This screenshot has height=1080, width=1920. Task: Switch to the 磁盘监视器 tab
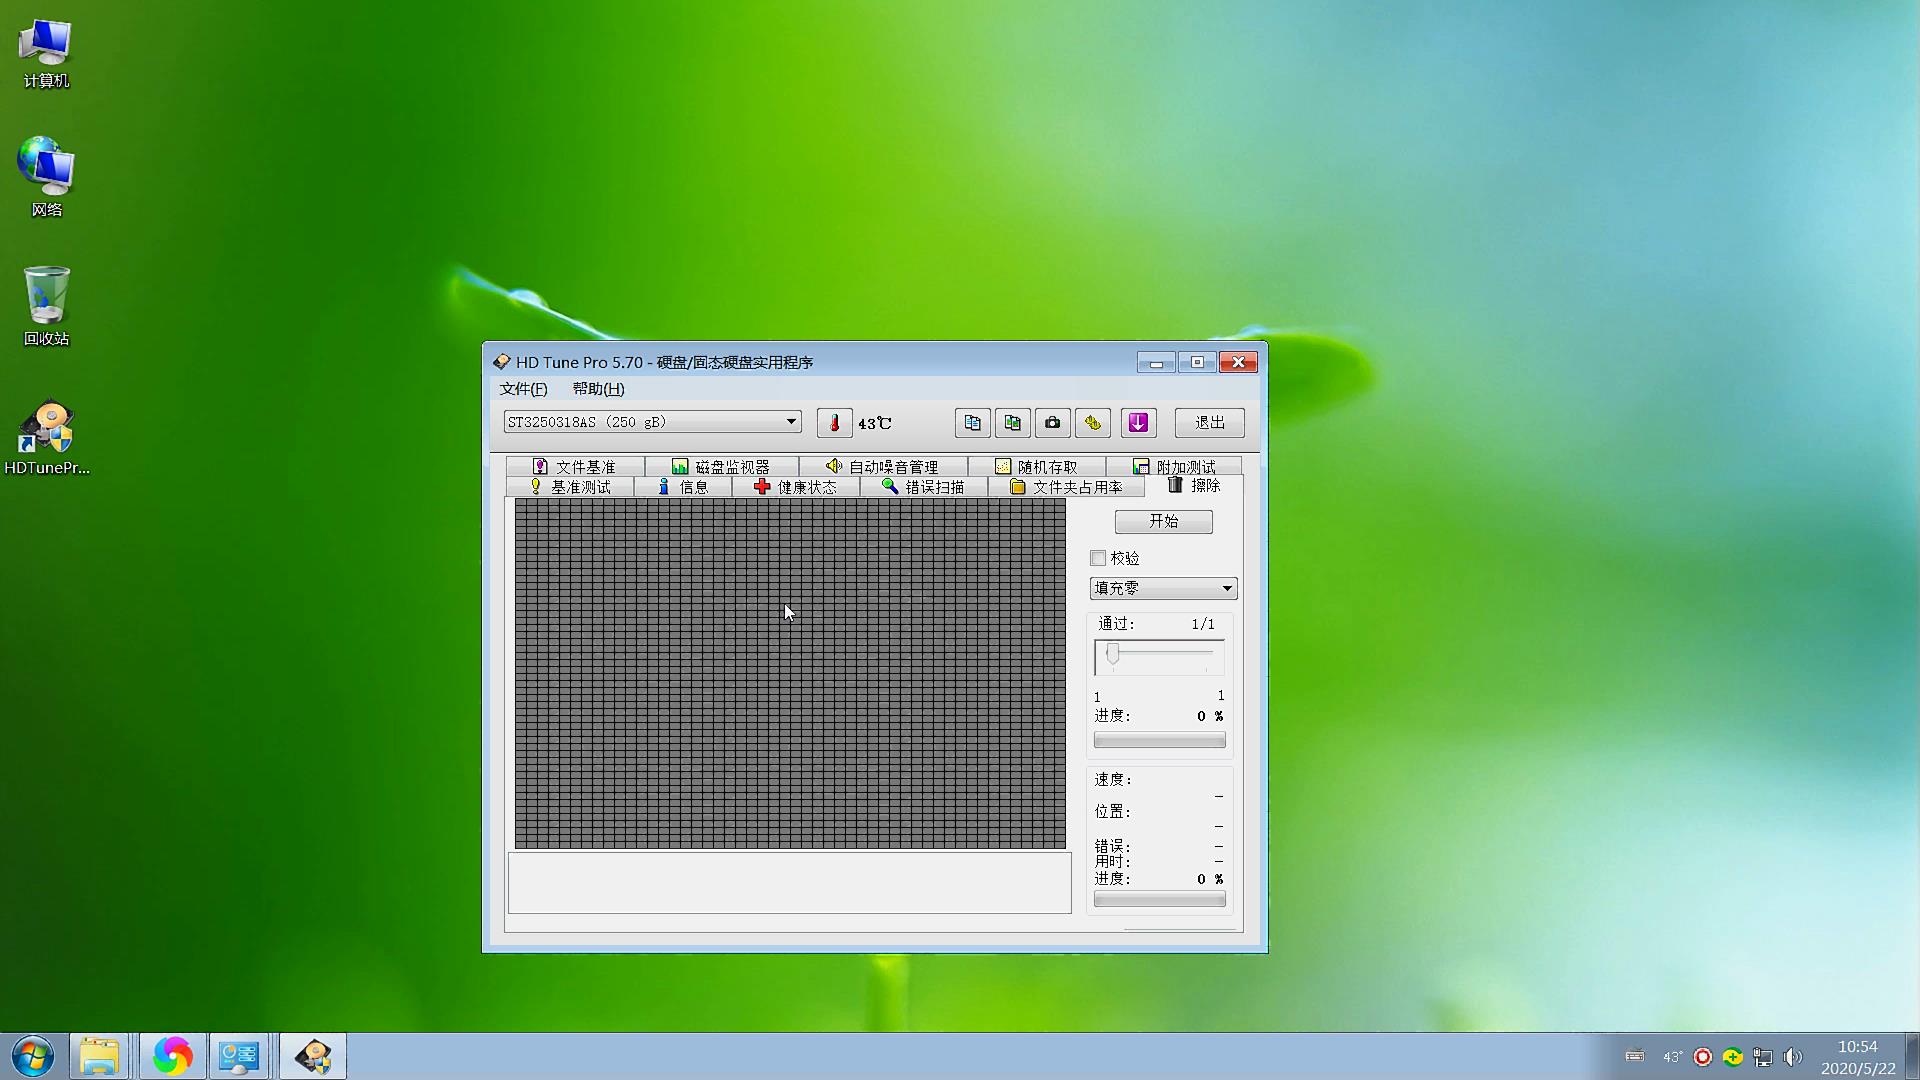click(721, 467)
